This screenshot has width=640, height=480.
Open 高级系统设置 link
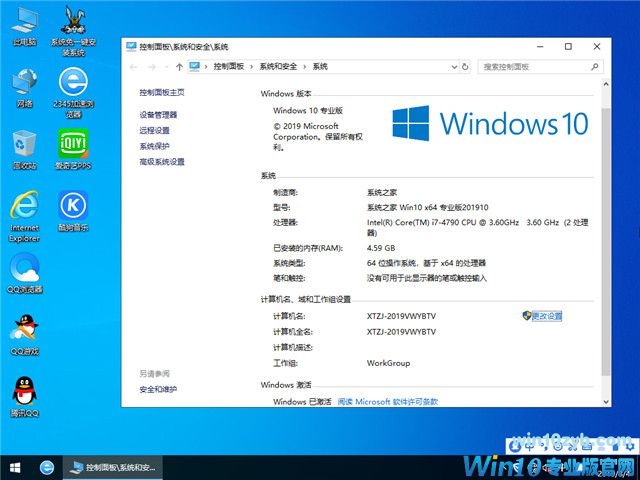pyautogui.click(x=162, y=162)
